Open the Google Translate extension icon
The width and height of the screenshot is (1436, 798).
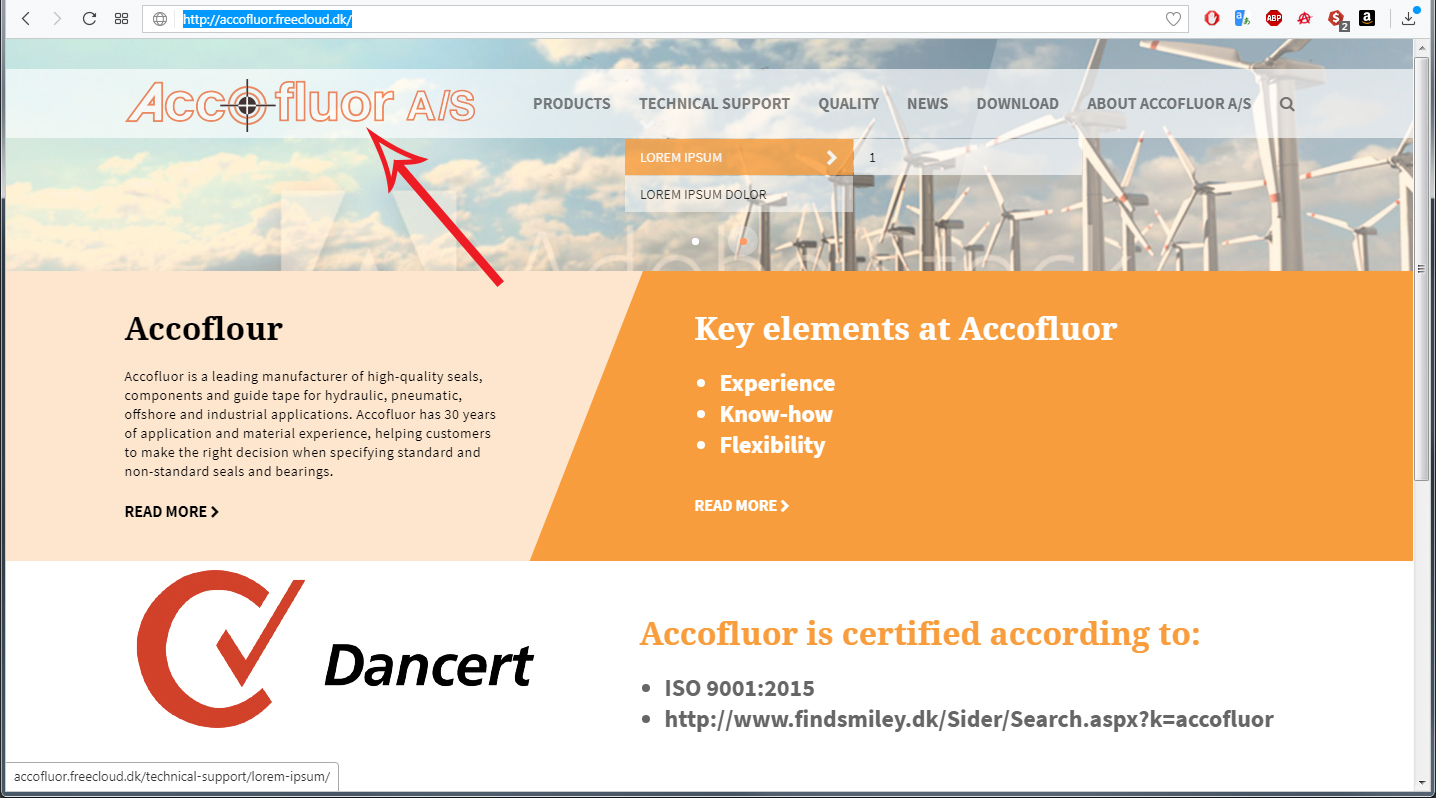click(x=1242, y=18)
